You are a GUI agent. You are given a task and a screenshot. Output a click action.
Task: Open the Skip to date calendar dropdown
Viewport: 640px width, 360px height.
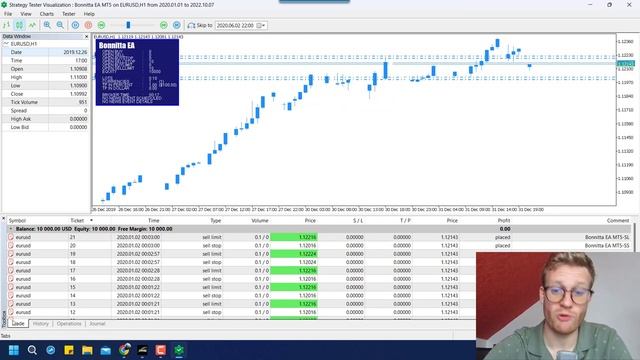(x=261, y=25)
